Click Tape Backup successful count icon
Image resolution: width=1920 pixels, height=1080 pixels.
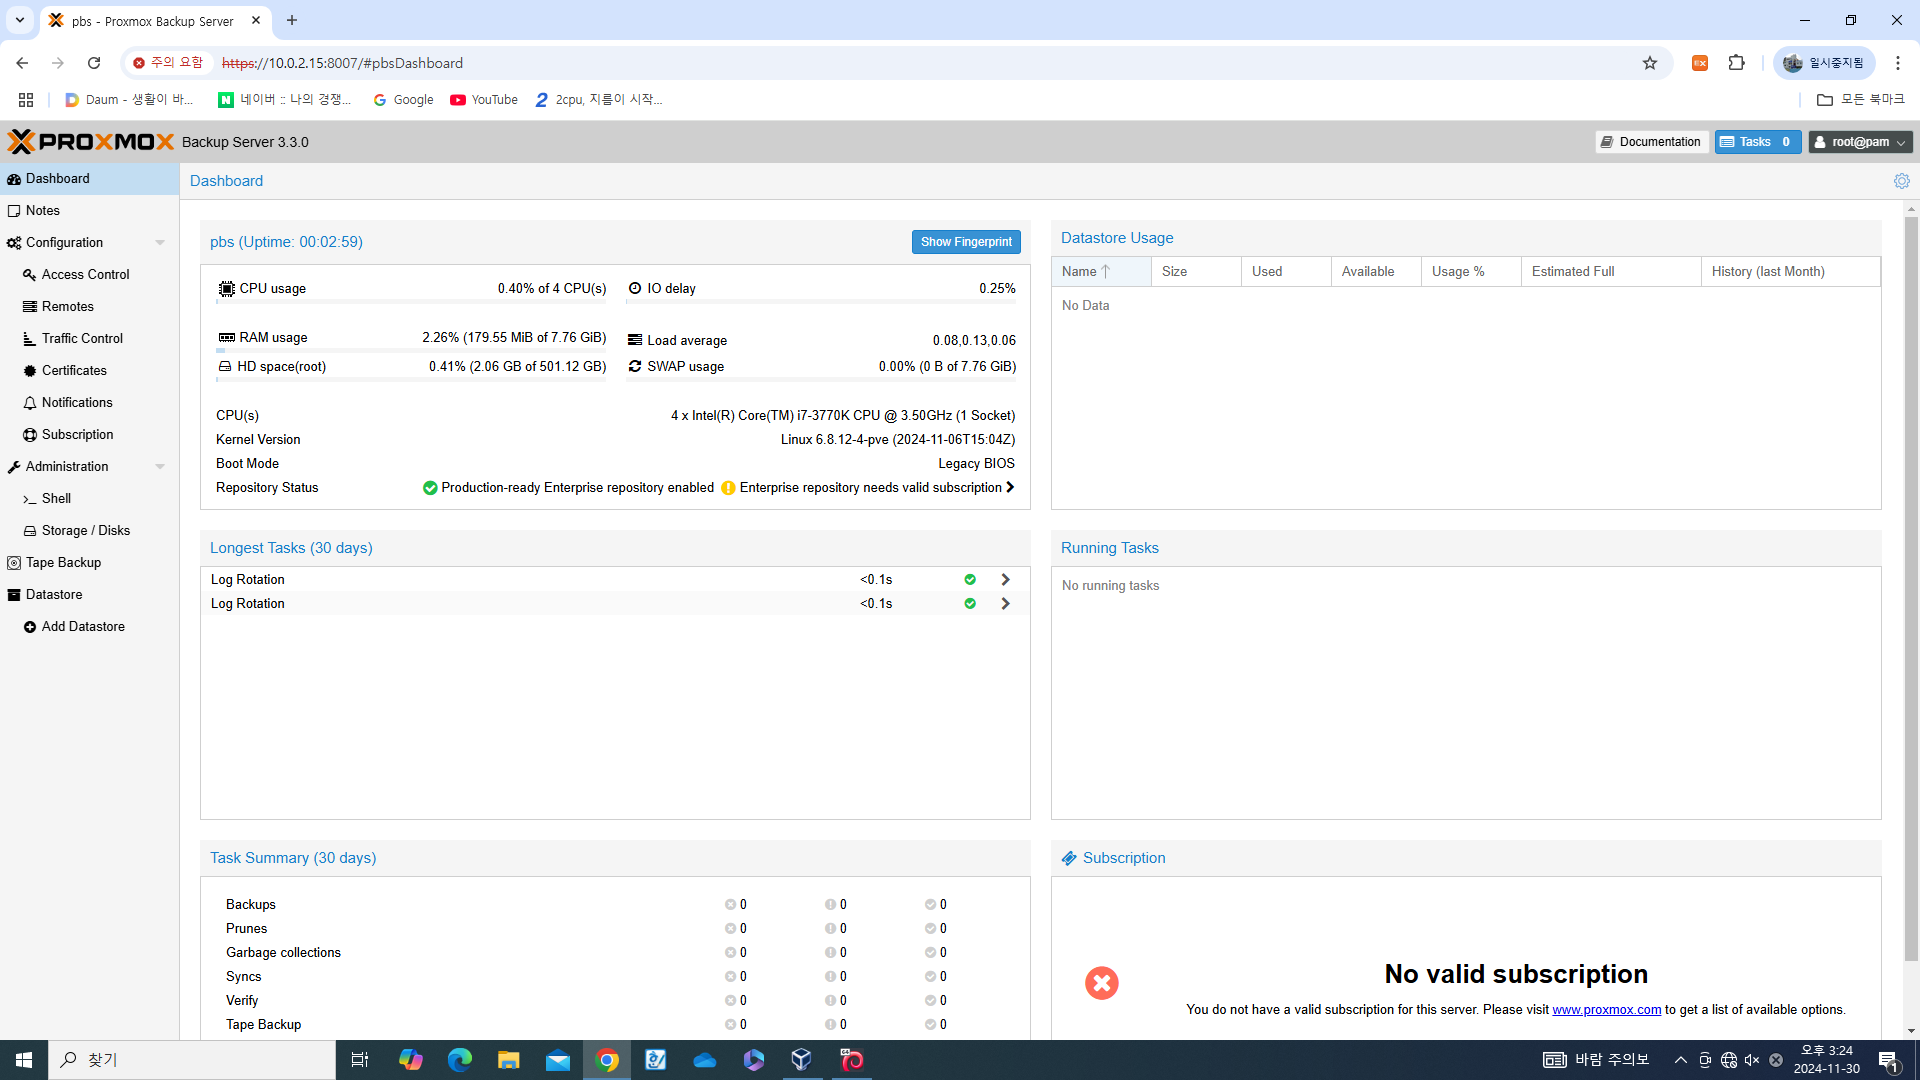(930, 1025)
